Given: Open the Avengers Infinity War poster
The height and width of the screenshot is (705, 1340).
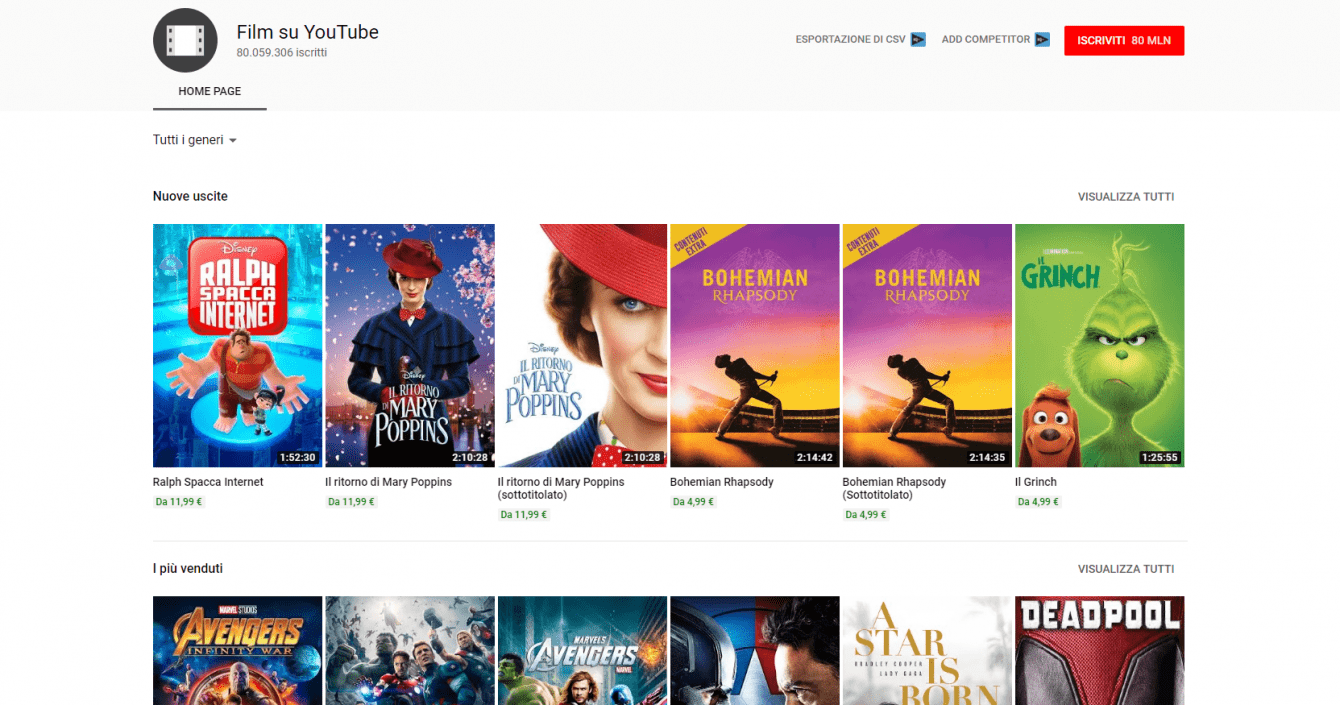Looking at the screenshot, I should [238, 651].
